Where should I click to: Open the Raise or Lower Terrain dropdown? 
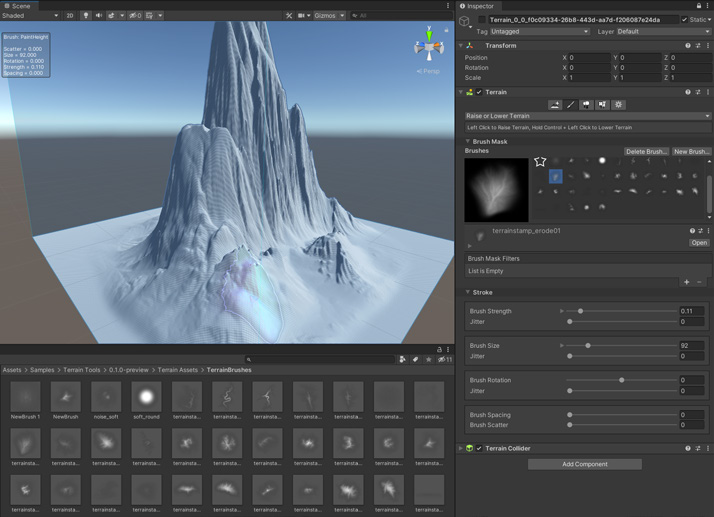pyautogui.click(x=587, y=116)
